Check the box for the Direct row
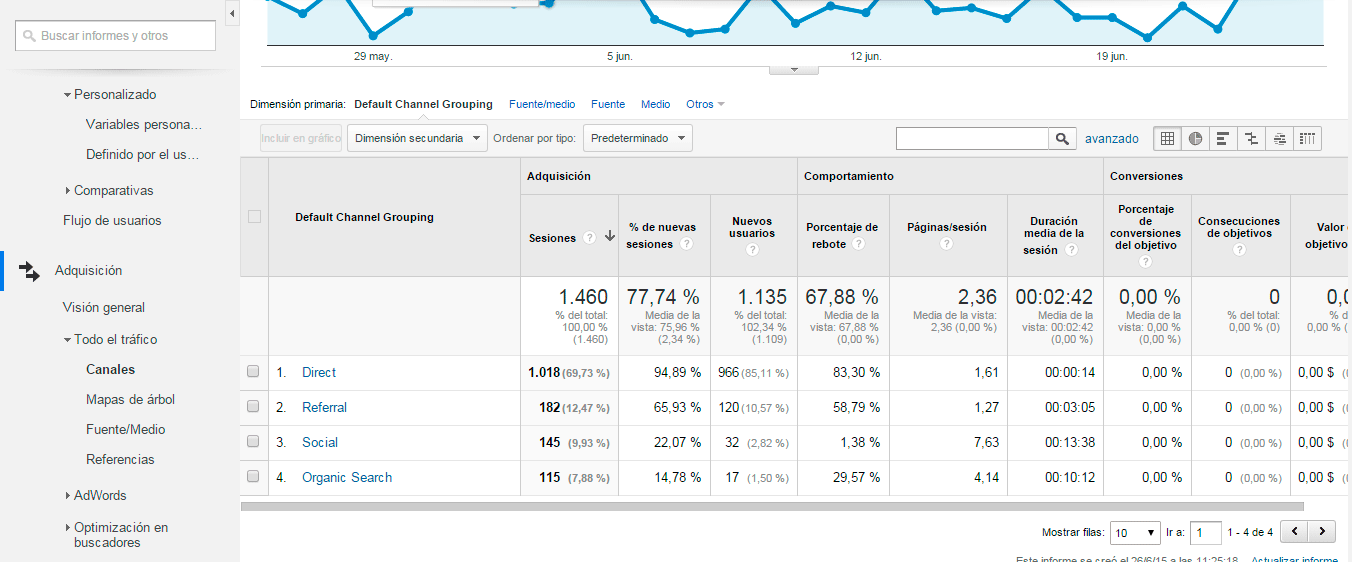The image size is (1352, 562). click(253, 372)
